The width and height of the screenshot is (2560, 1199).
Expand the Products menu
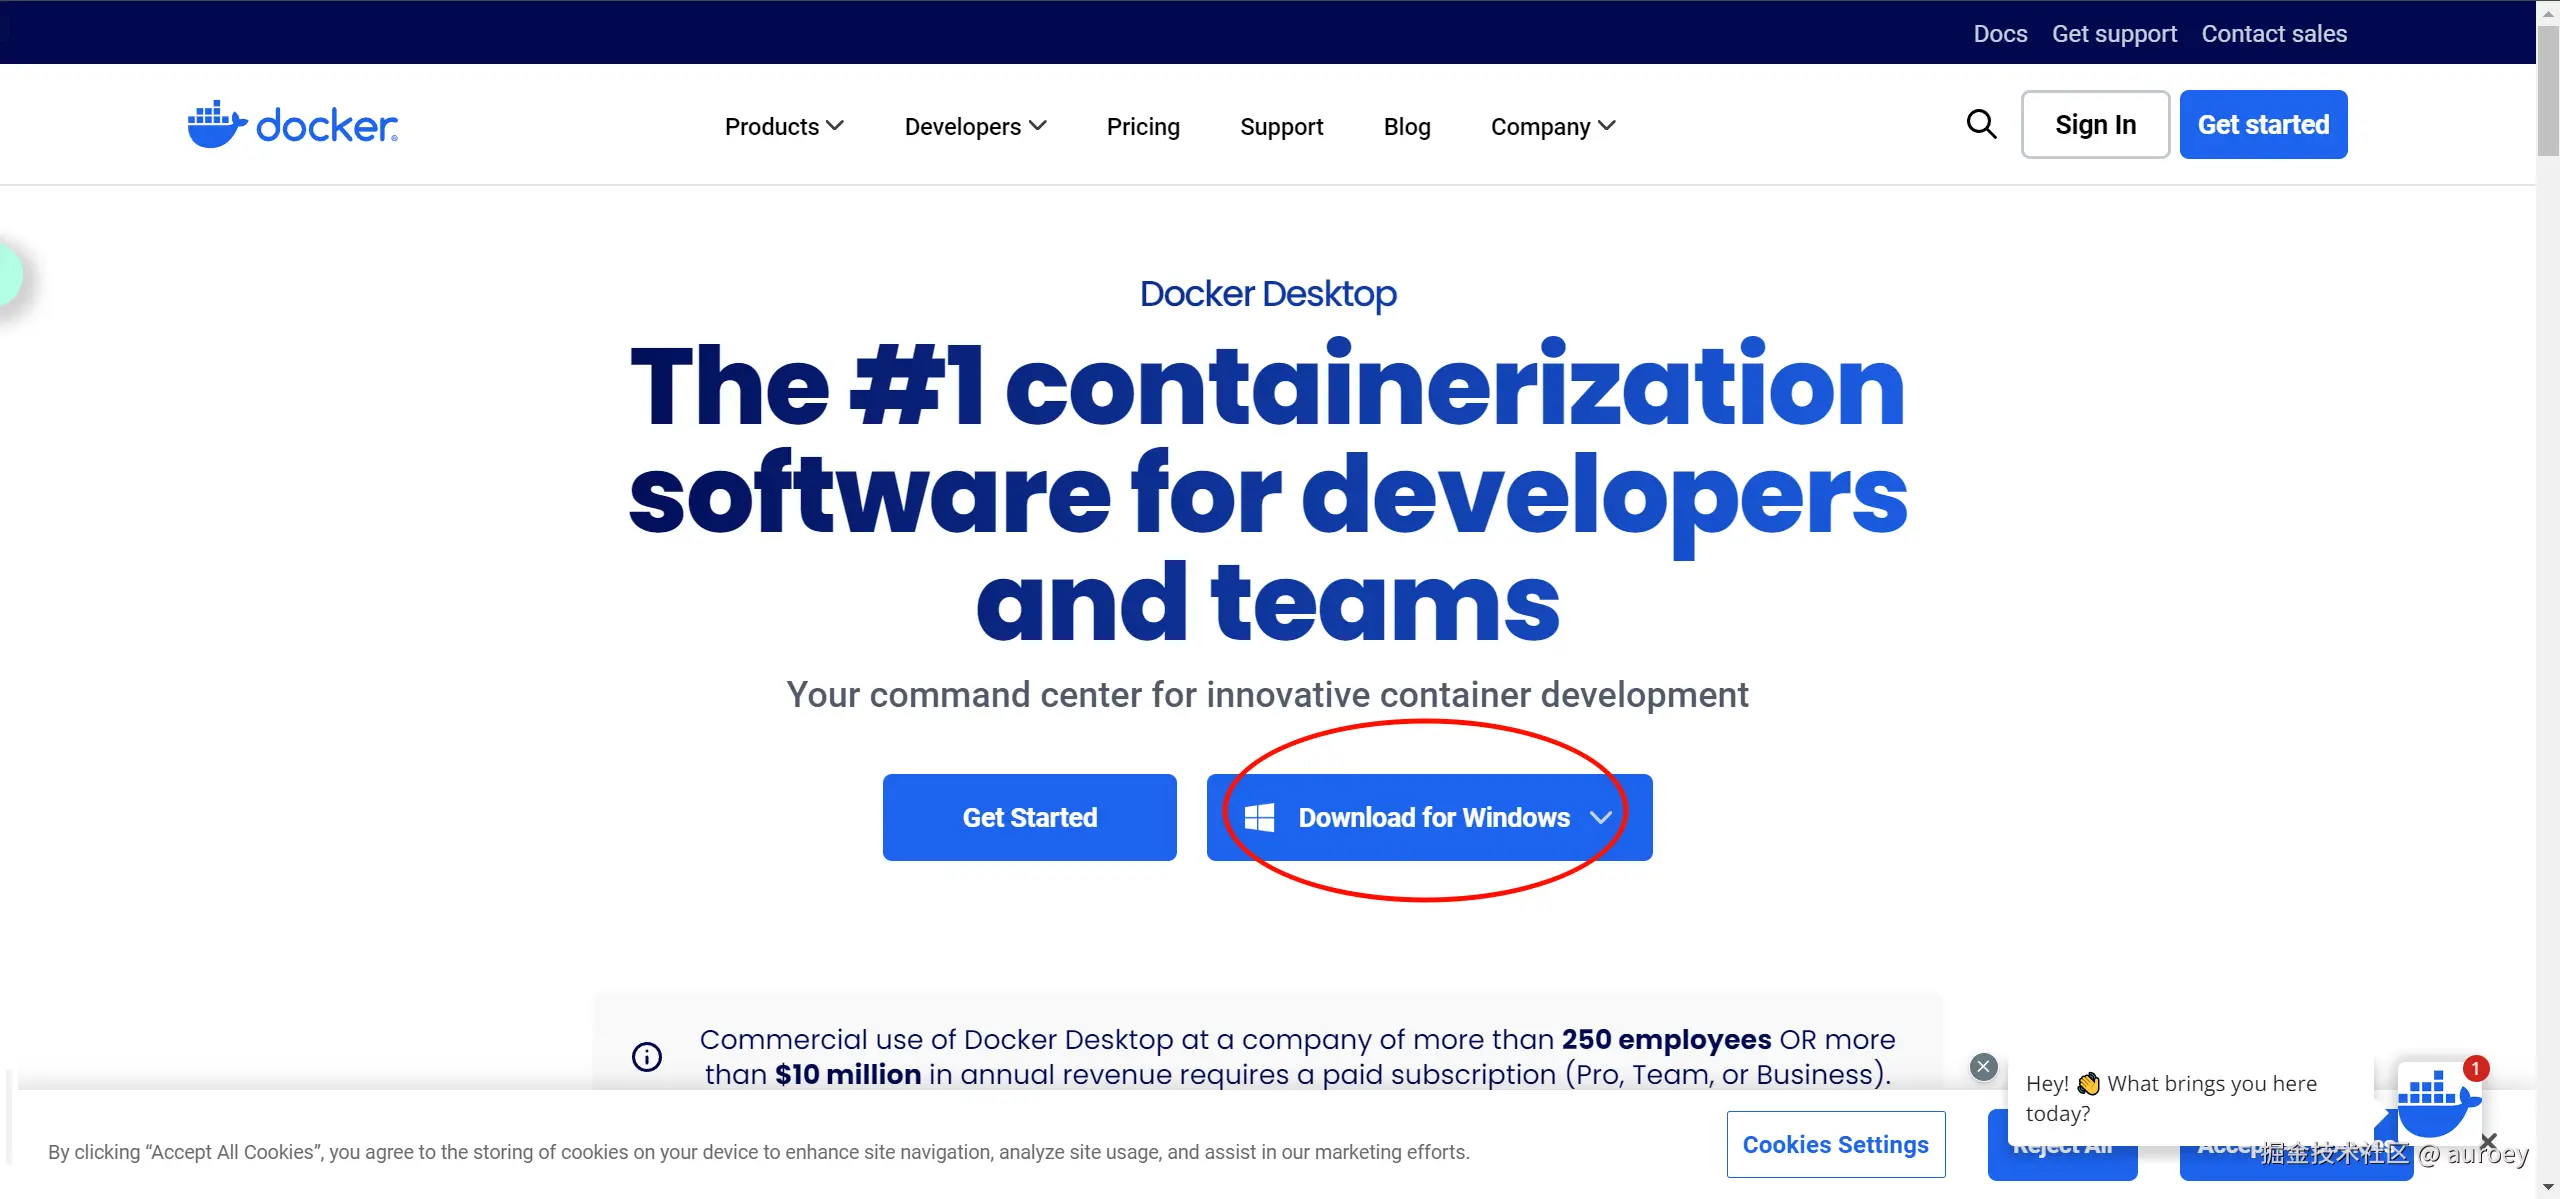coord(784,127)
